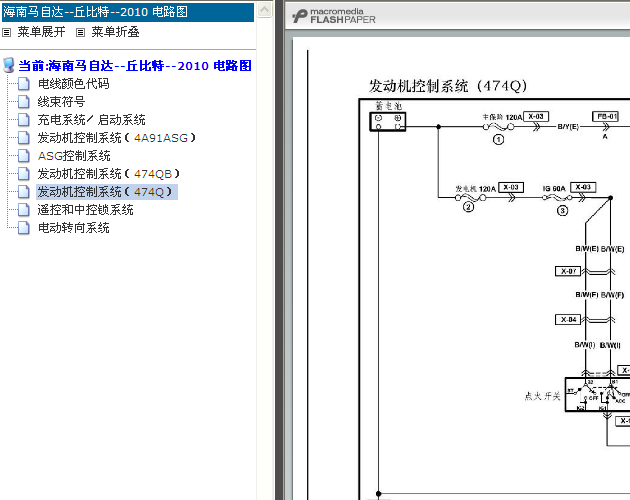The height and width of the screenshot is (500, 630).
Task: Click the FB-01 connector label
Action: coord(605,117)
